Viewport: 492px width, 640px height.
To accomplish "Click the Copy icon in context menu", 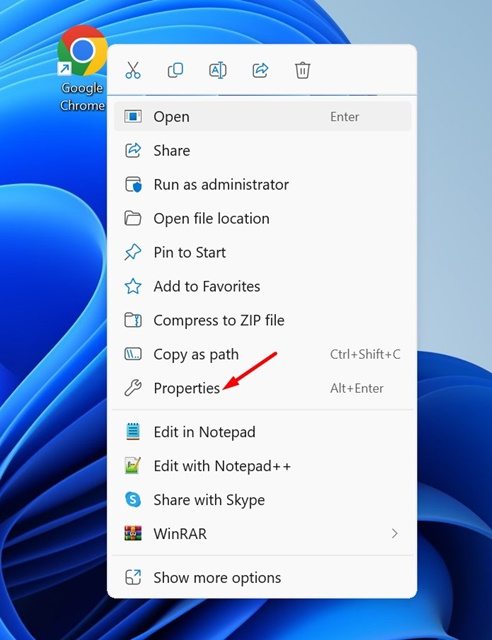I will 176,70.
